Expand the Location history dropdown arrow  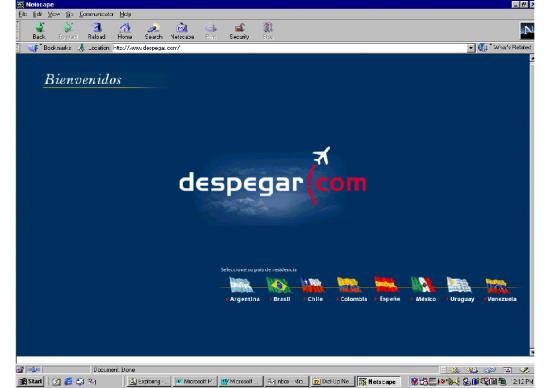[471, 48]
